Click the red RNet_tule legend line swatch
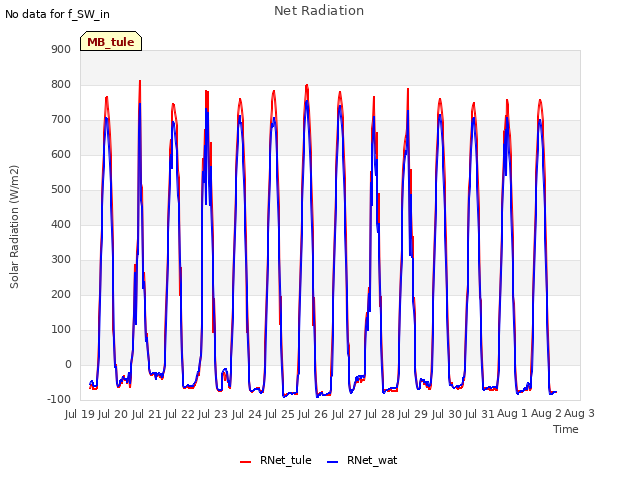Screen dimensions: 640x480 245,462
